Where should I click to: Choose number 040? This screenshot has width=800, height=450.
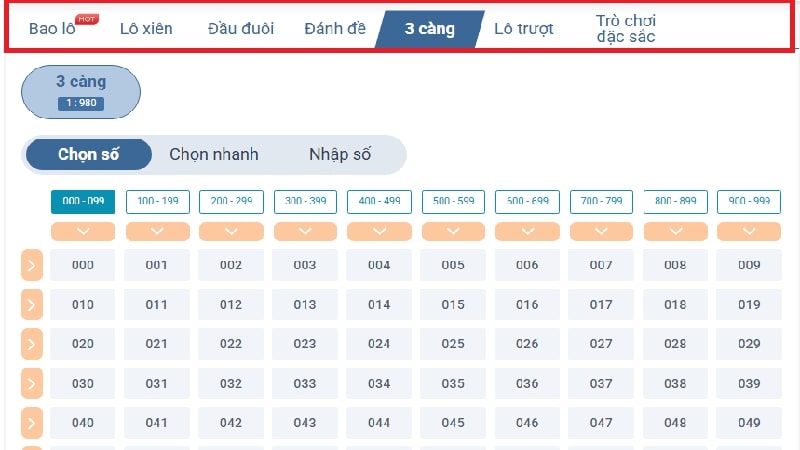click(83, 423)
